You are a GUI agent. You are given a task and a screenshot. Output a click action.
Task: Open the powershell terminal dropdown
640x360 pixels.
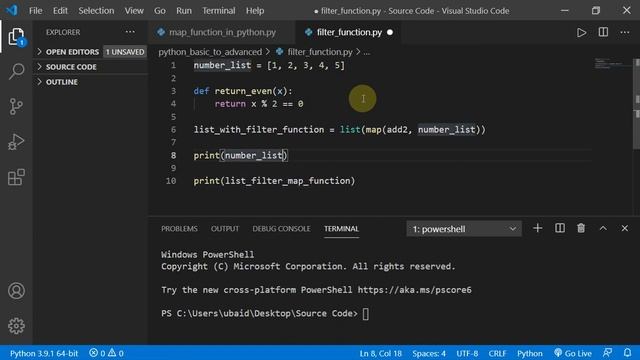[x=464, y=229]
